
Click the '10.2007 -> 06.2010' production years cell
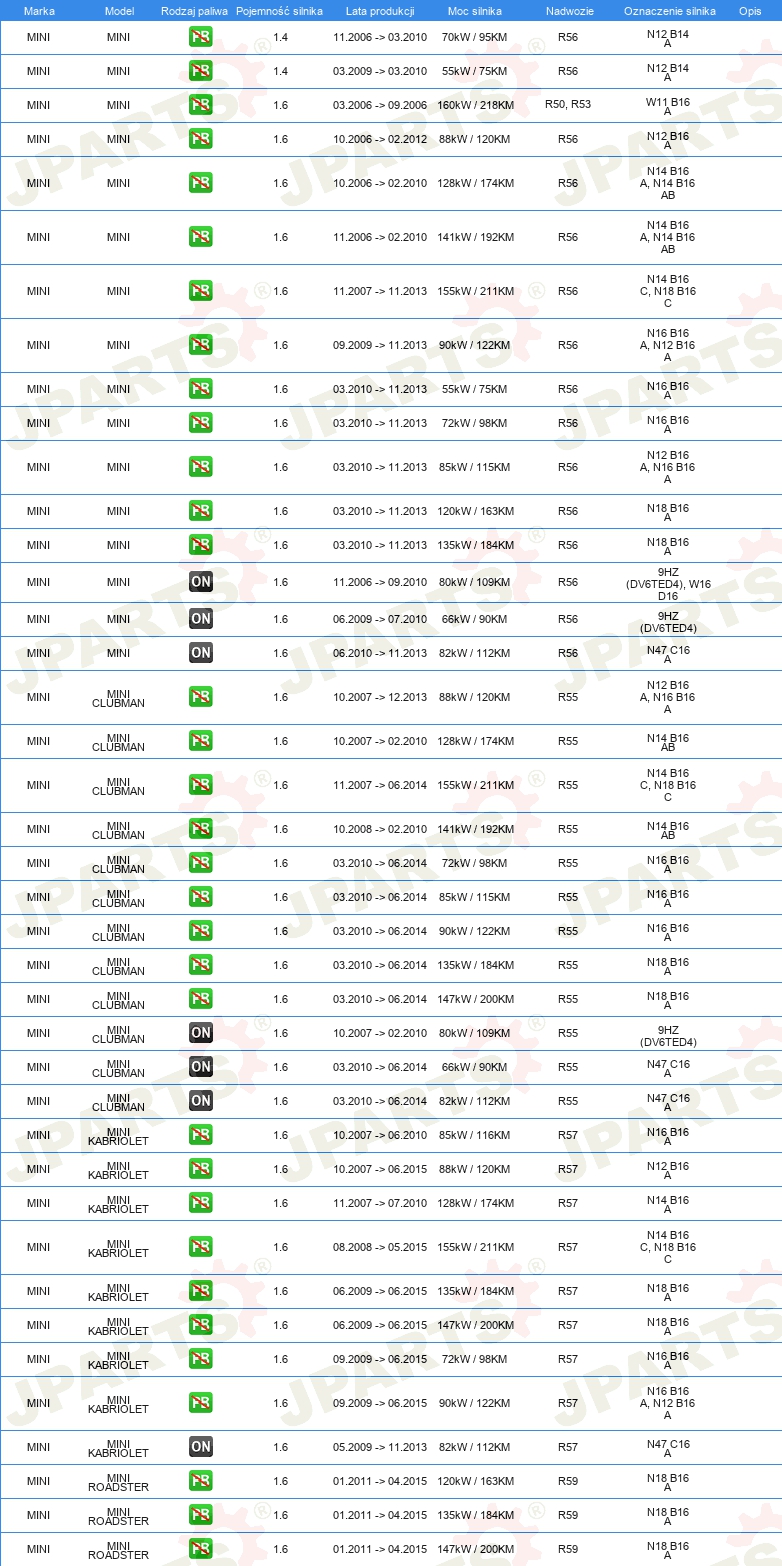tap(380, 1135)
